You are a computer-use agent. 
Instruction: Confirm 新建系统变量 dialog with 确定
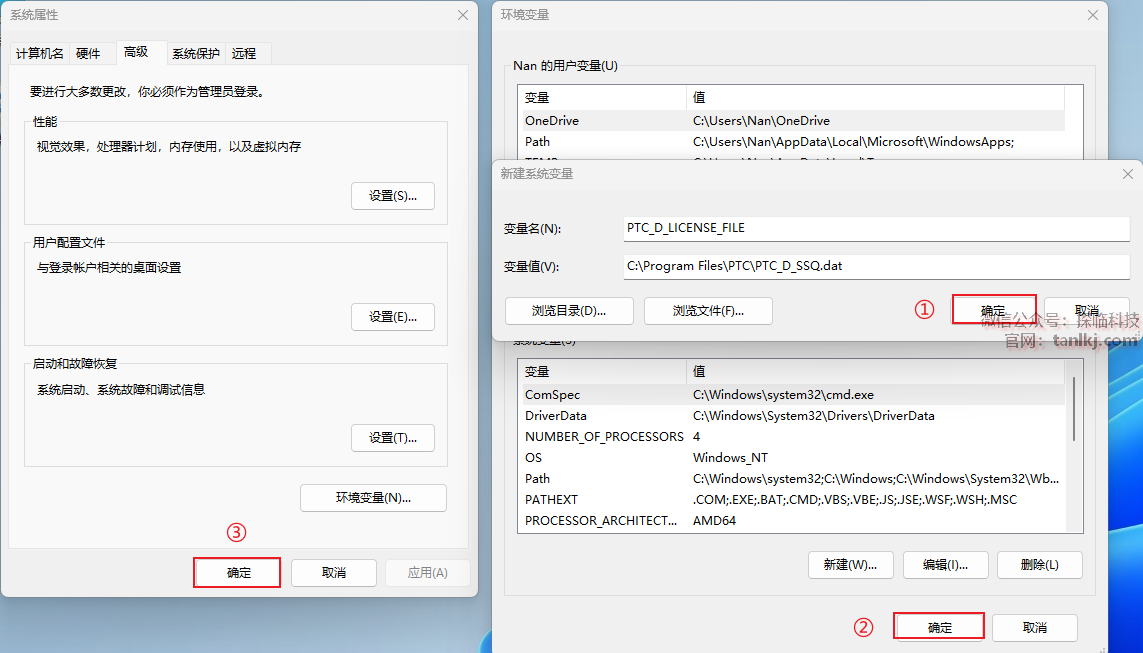click(x=994, y=310)
